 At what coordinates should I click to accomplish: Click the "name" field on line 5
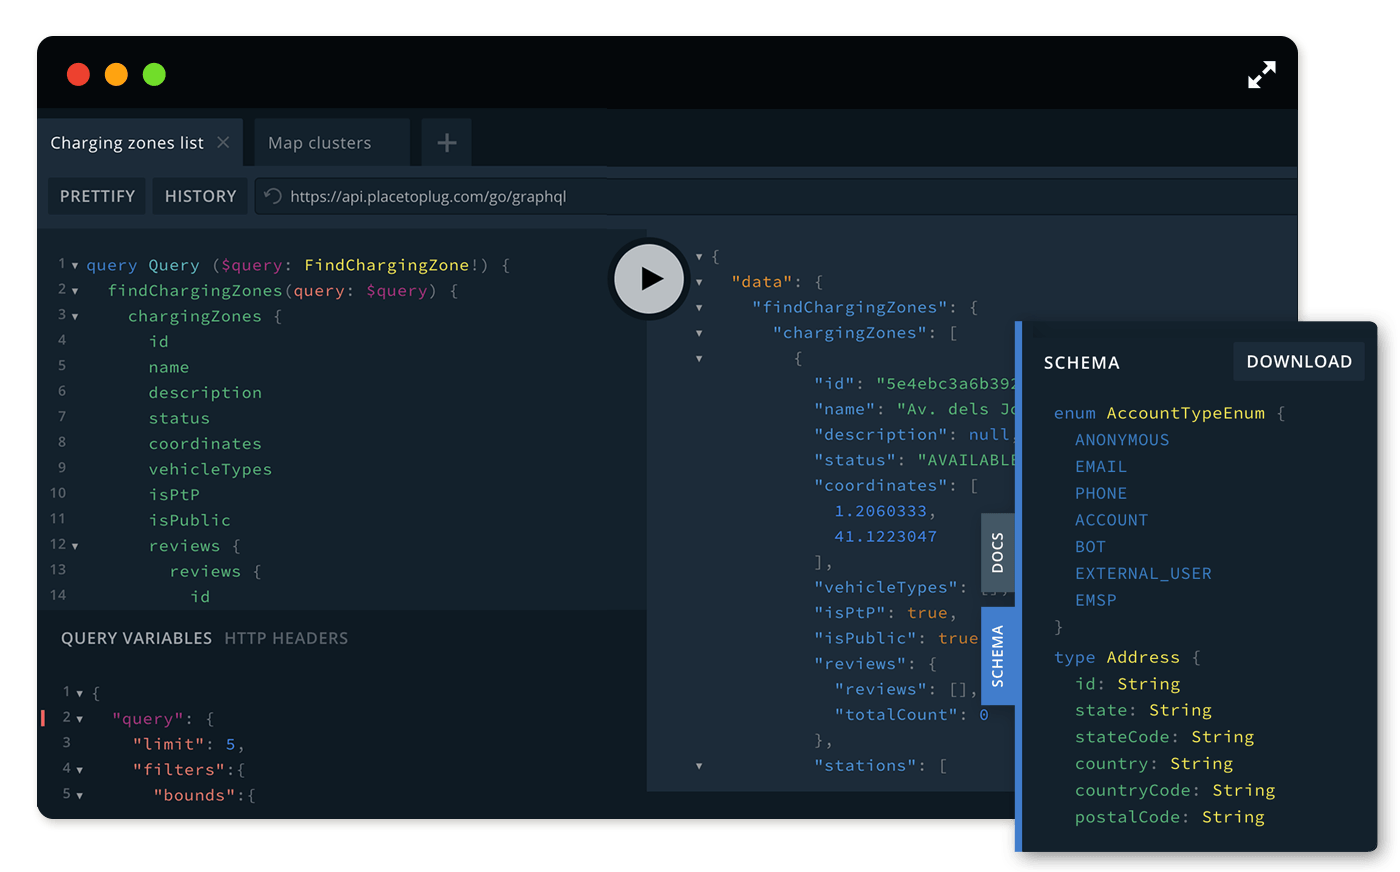pyautogui.click(x=169, y=367)
